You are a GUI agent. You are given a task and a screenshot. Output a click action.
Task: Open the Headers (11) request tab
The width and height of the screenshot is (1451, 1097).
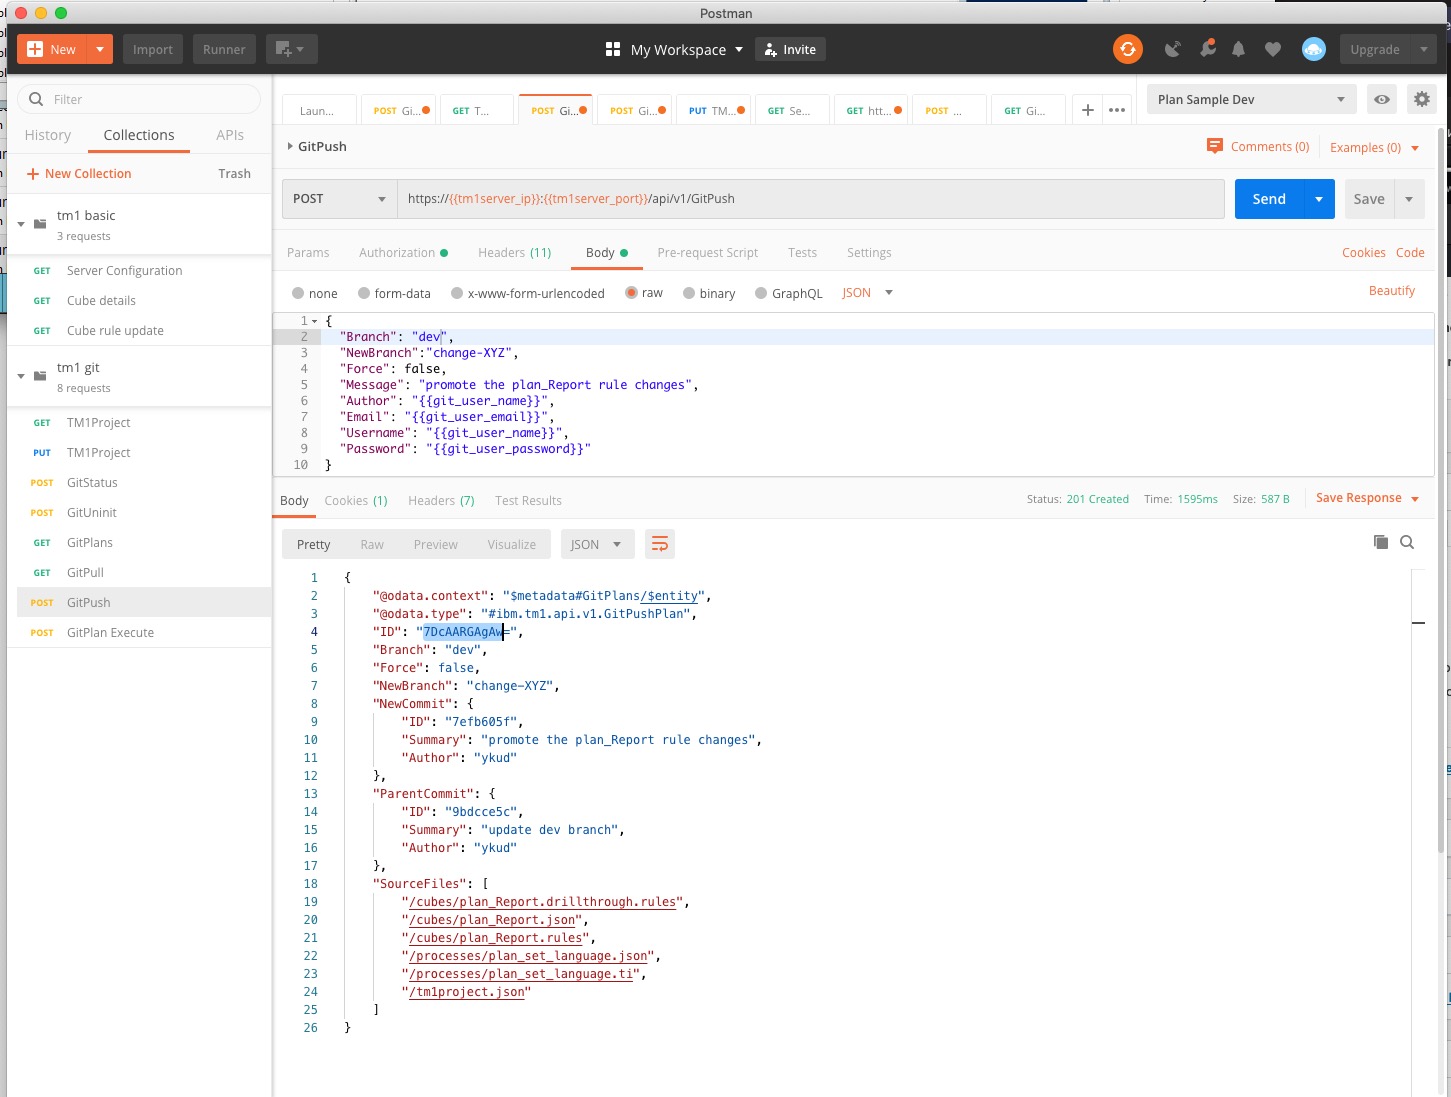pos(515,253)
